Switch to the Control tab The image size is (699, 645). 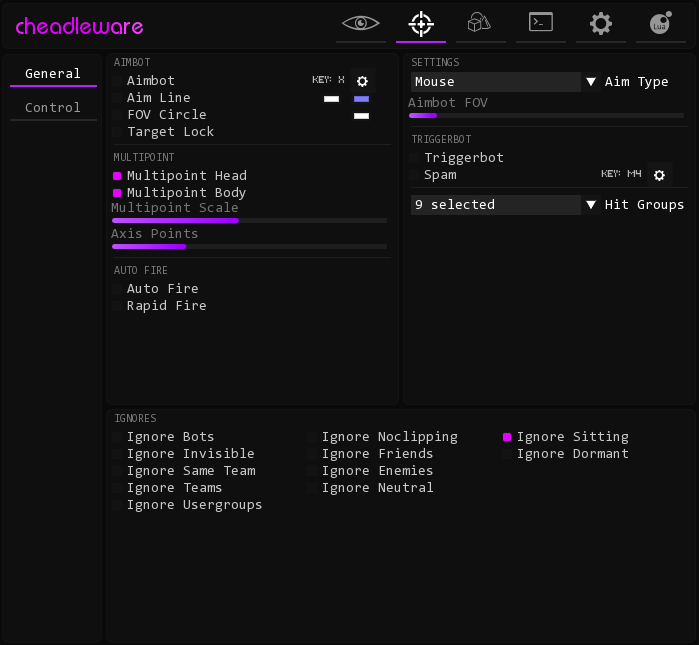(53, 107)
